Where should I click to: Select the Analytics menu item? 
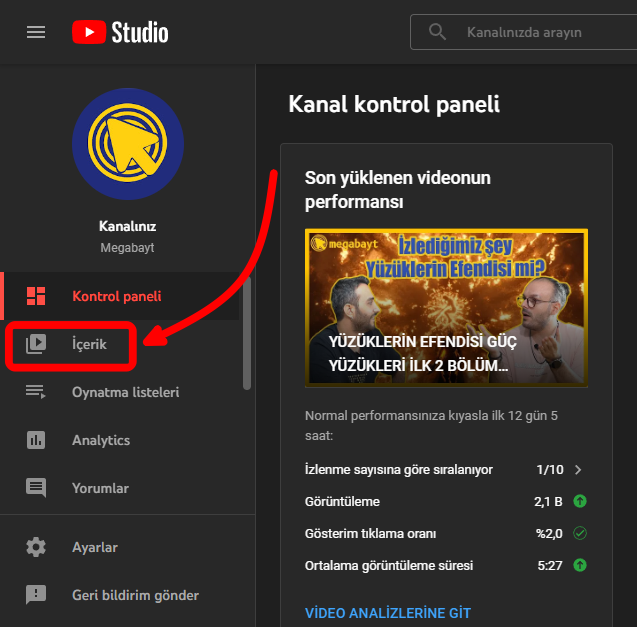(x=101, y=440)
